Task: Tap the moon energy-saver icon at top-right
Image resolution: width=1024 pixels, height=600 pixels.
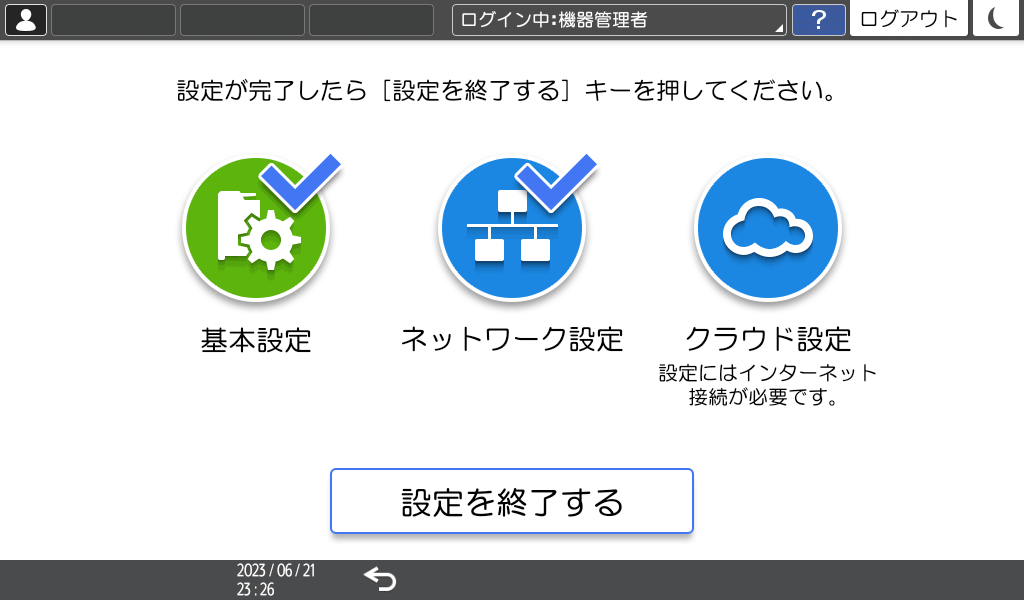Action: (x=995, y=19)
